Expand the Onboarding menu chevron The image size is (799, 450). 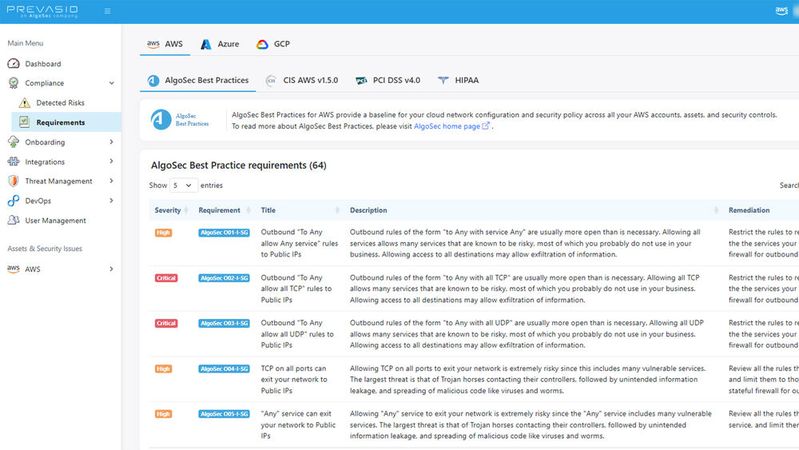(112, 142)
